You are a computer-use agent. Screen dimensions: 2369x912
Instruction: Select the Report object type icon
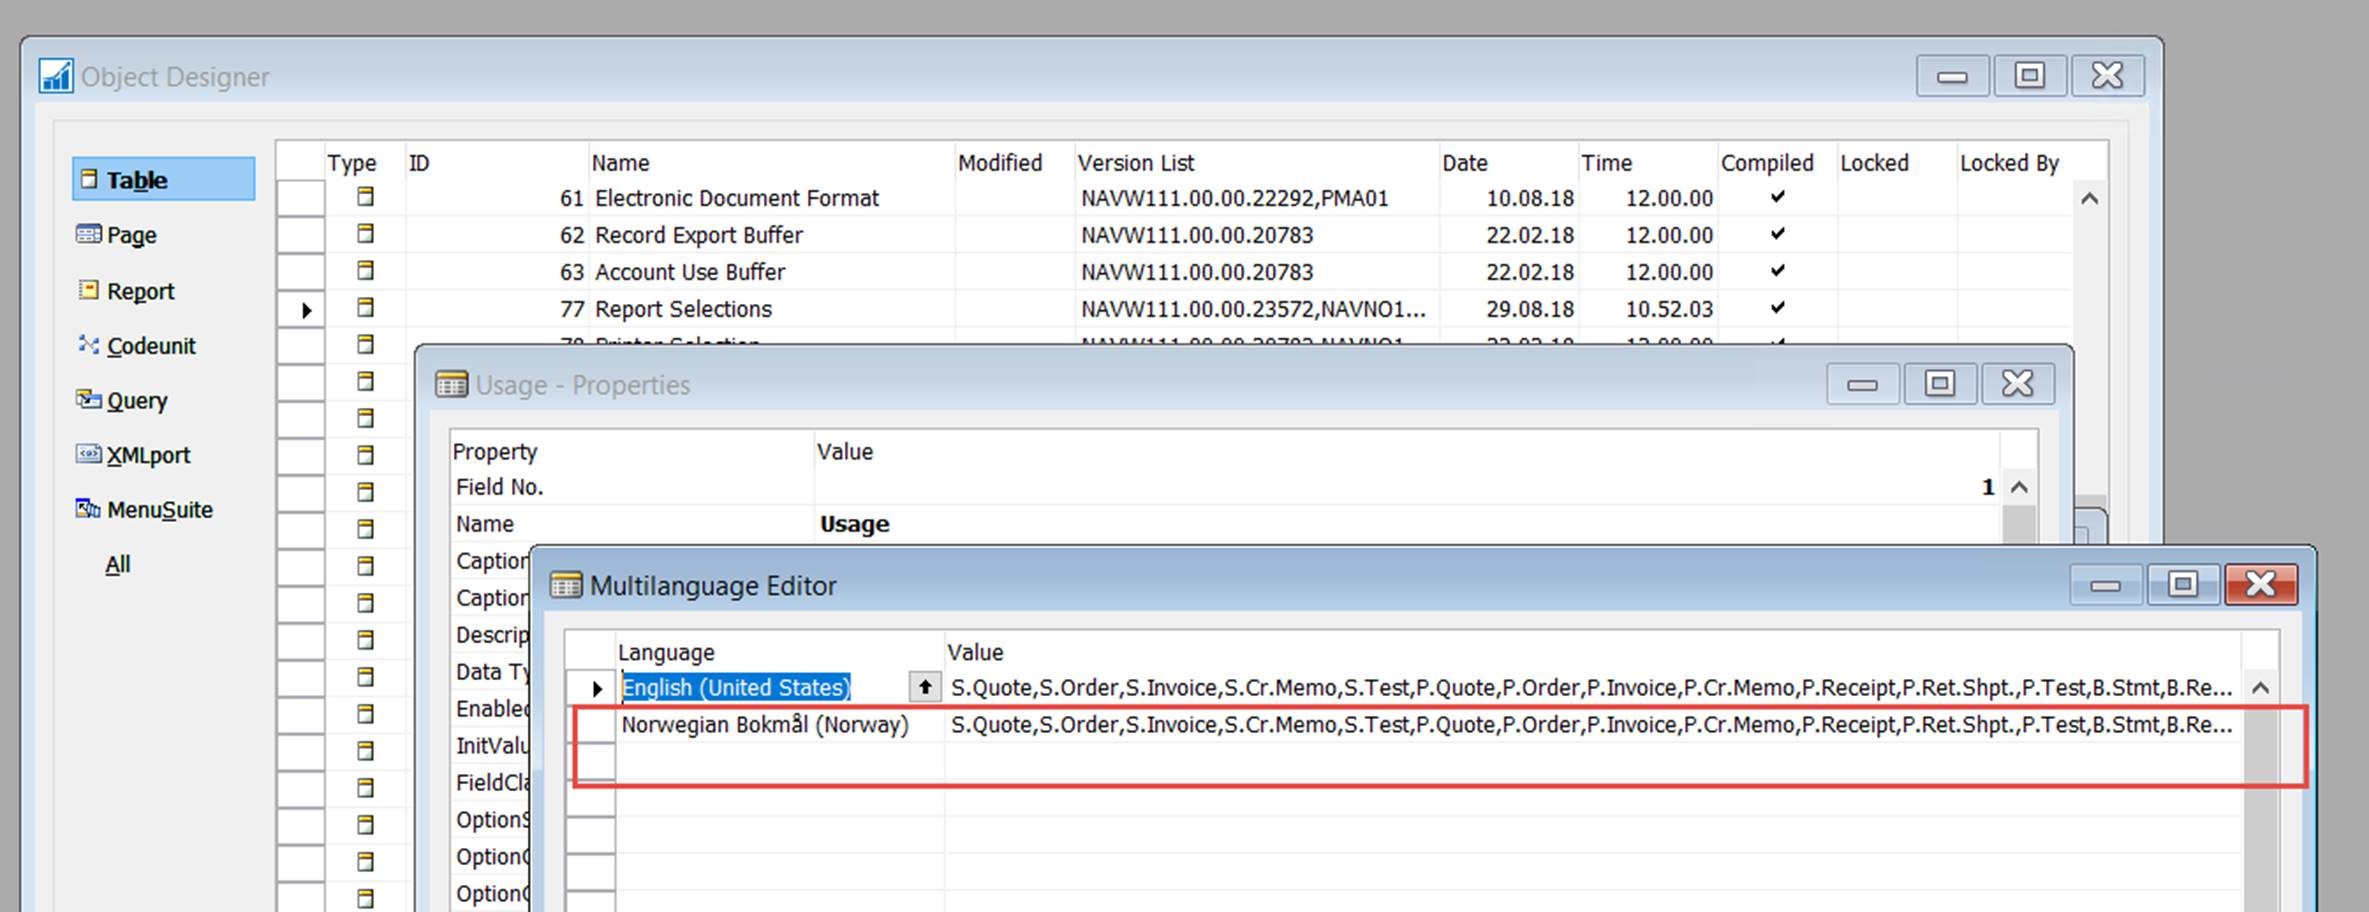point(90,289)
